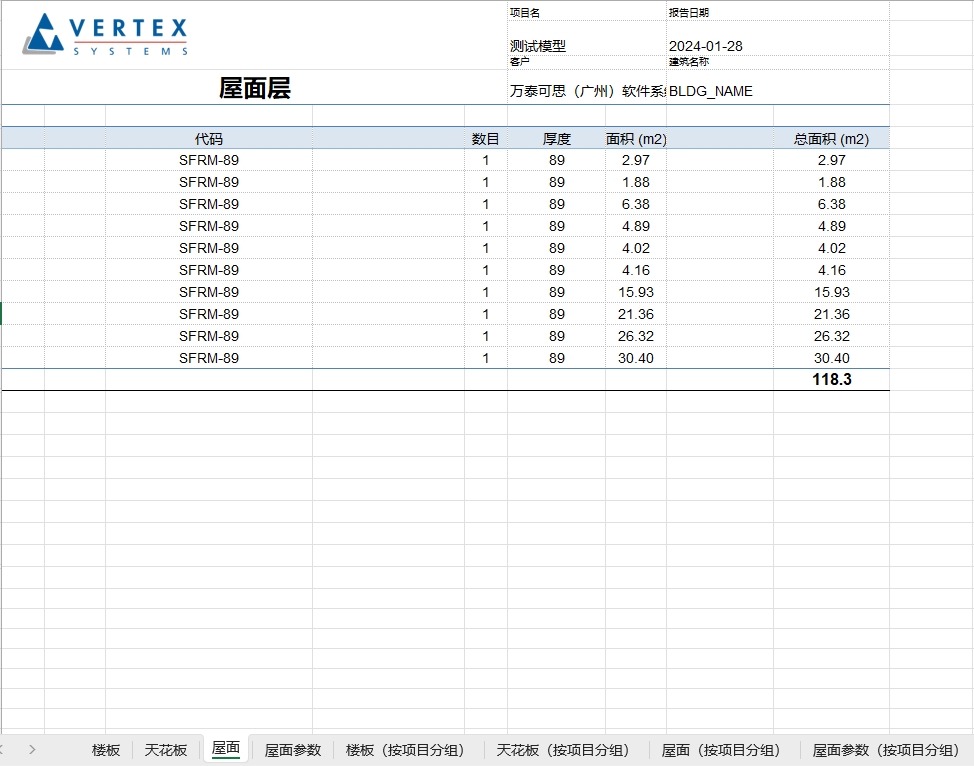Select SFRM-89 code in the 1.88 row

point(209,182)
